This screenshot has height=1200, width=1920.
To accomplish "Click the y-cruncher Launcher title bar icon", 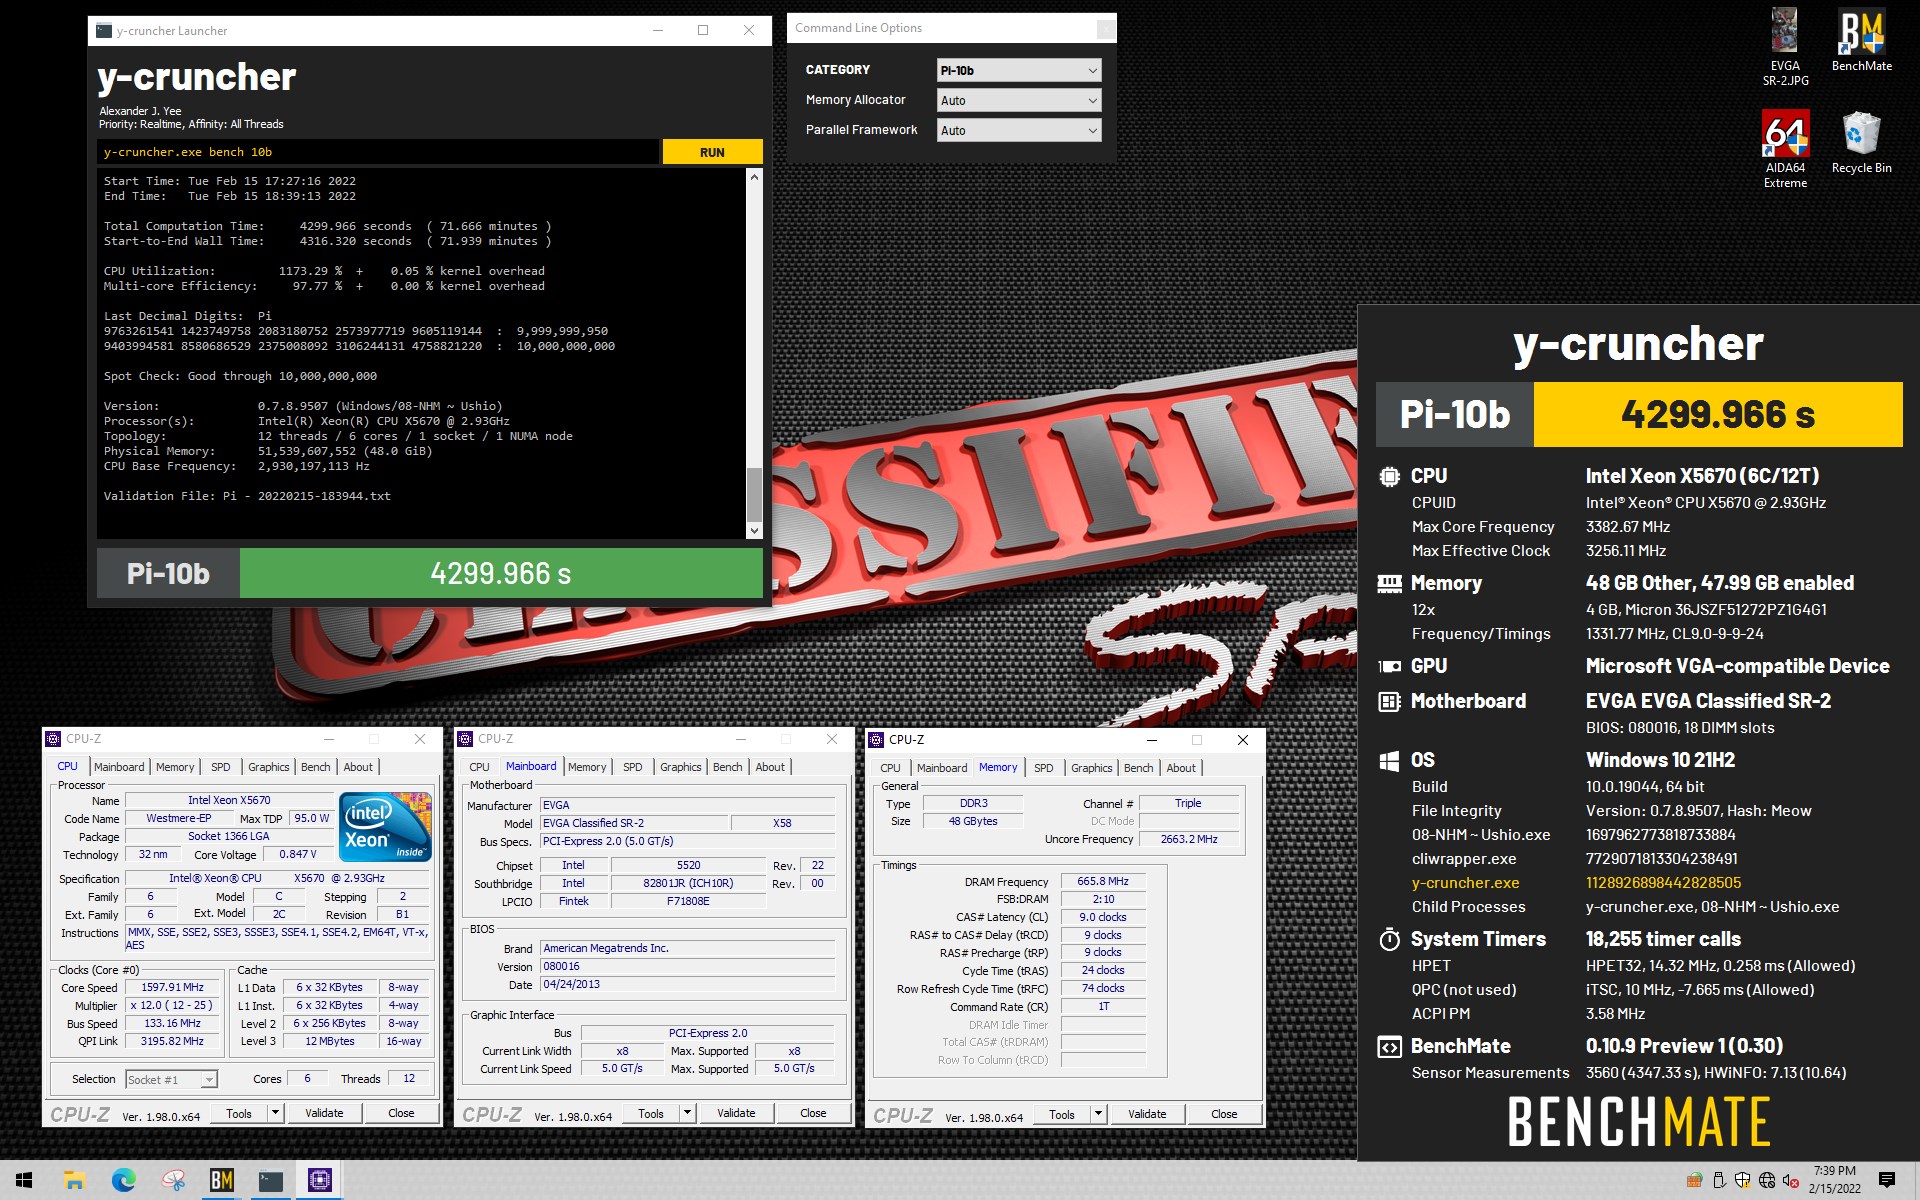I will click(x=104, y=31).
